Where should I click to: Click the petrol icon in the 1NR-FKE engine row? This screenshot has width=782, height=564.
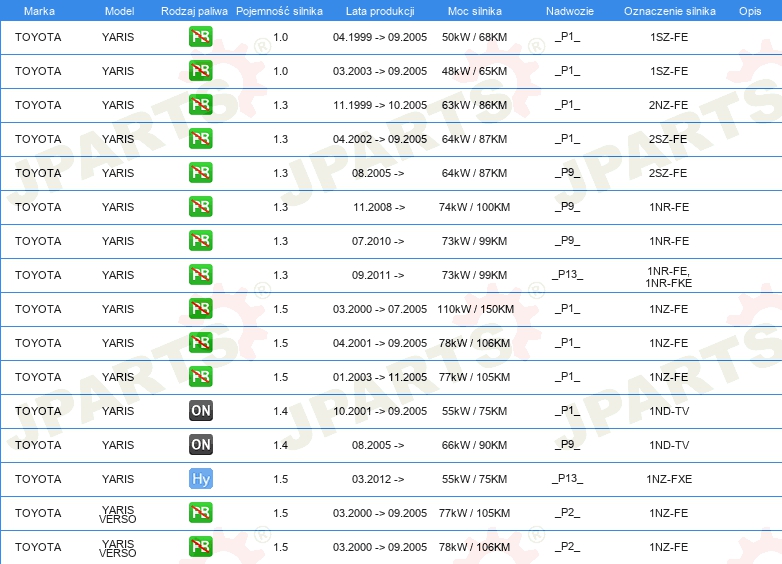(200, 275)
